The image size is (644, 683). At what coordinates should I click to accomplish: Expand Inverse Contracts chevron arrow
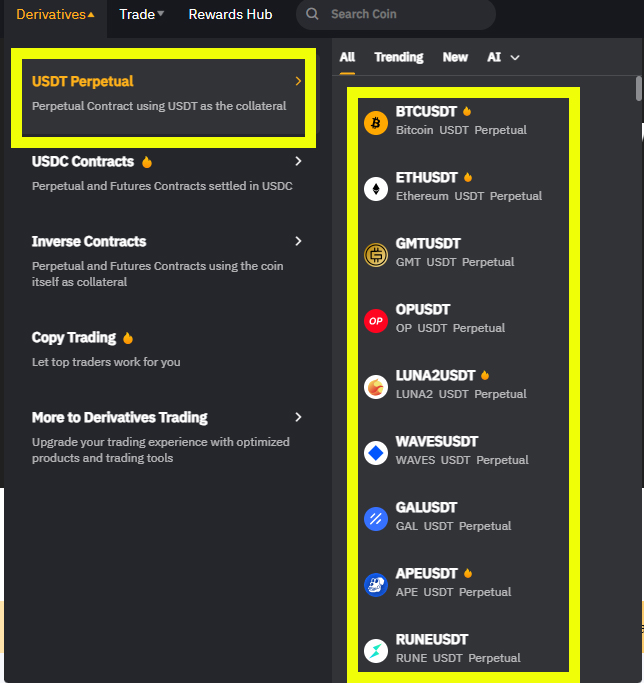coord(298,241)
